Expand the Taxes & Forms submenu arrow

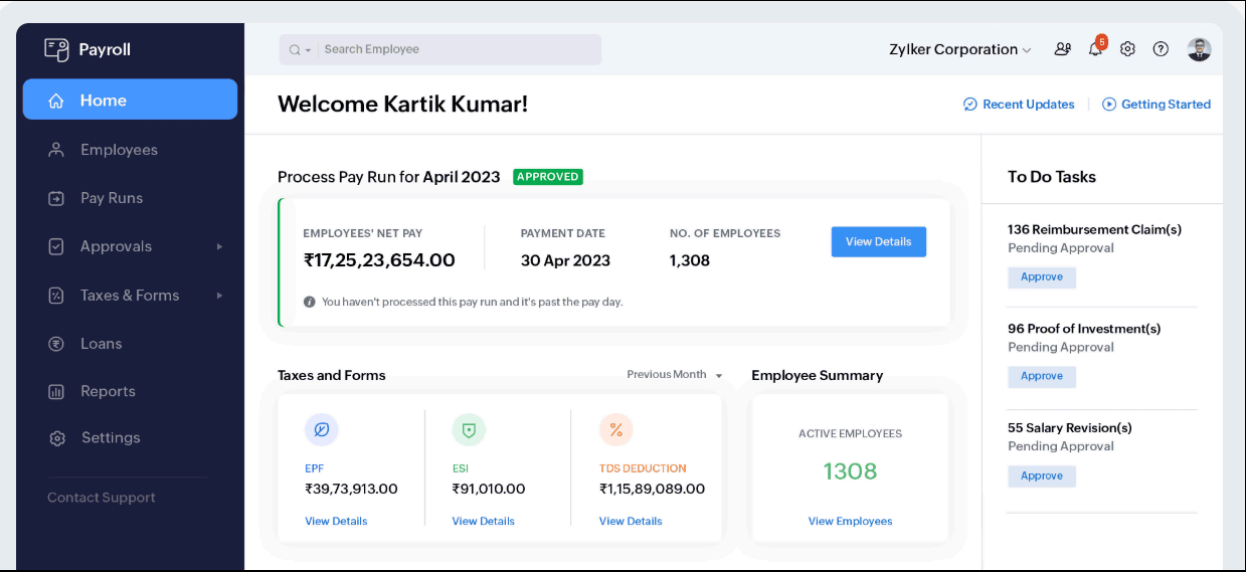(219, 296)
